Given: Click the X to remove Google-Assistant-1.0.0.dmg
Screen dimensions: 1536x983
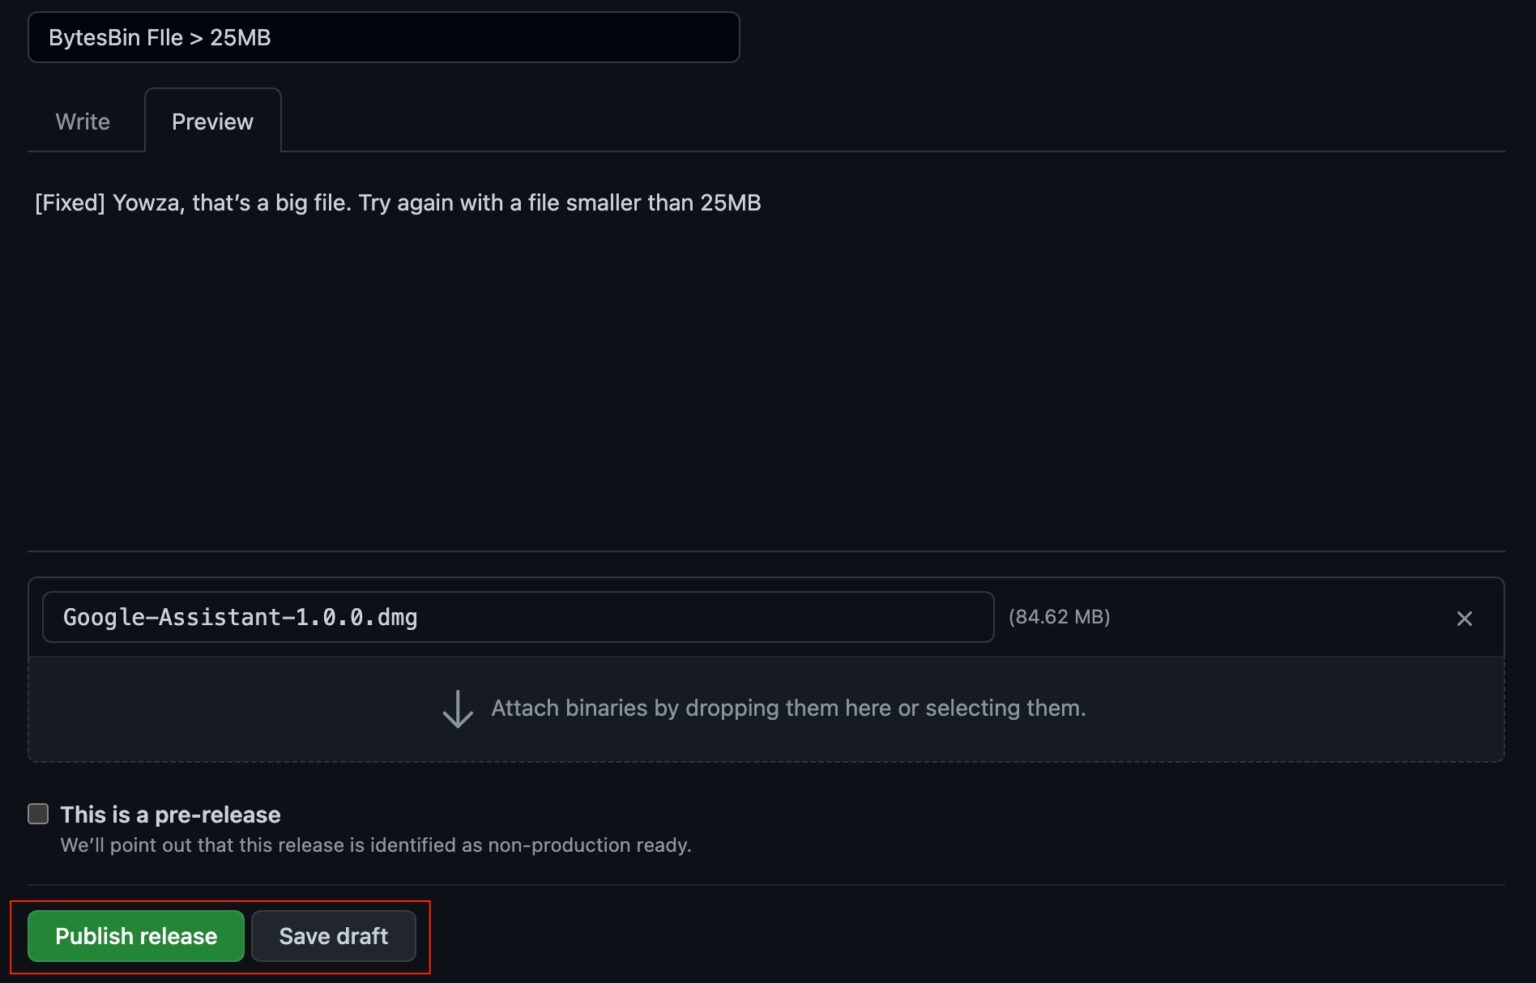Looking at the screenshot, I should 1464,618.
